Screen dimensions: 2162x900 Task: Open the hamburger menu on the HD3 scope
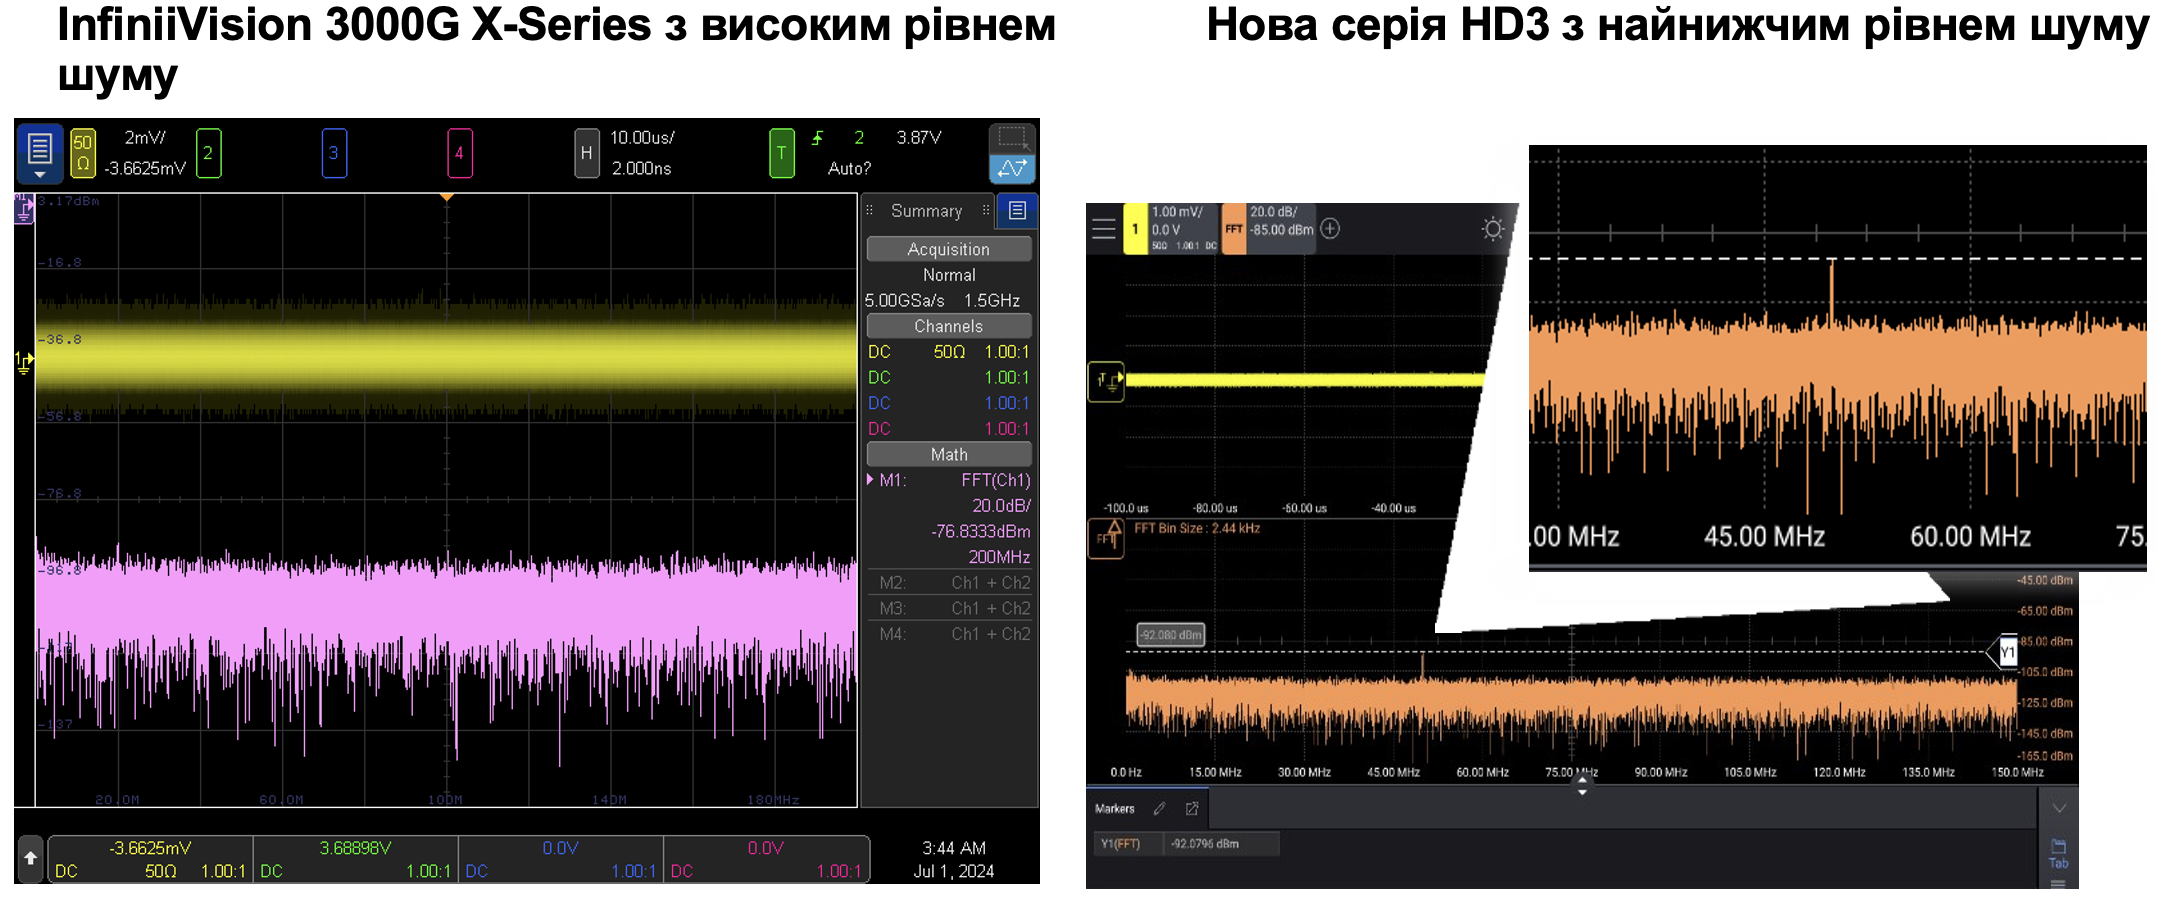coord(1104,229)
